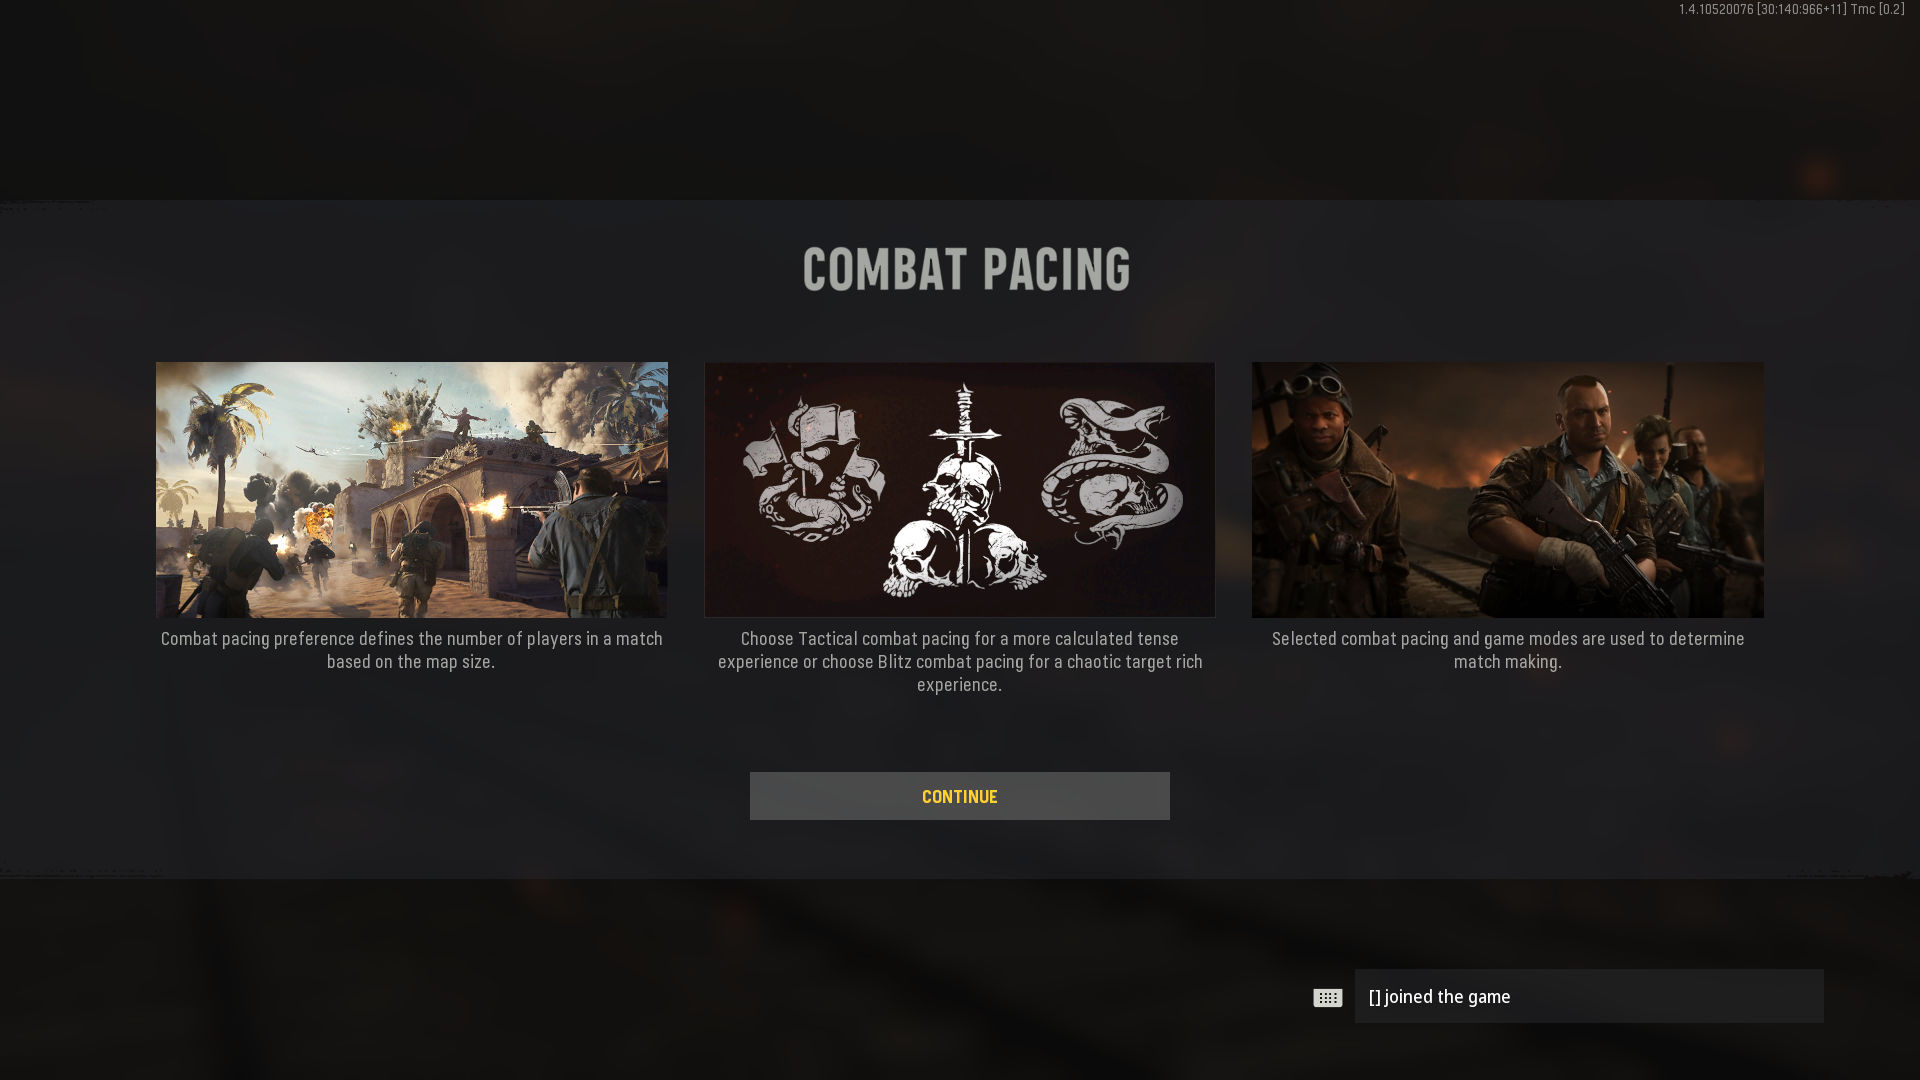This screenshot has height=1080, width=1920.
Task: Select the chat message field
Action: (x=1588, y=996)
